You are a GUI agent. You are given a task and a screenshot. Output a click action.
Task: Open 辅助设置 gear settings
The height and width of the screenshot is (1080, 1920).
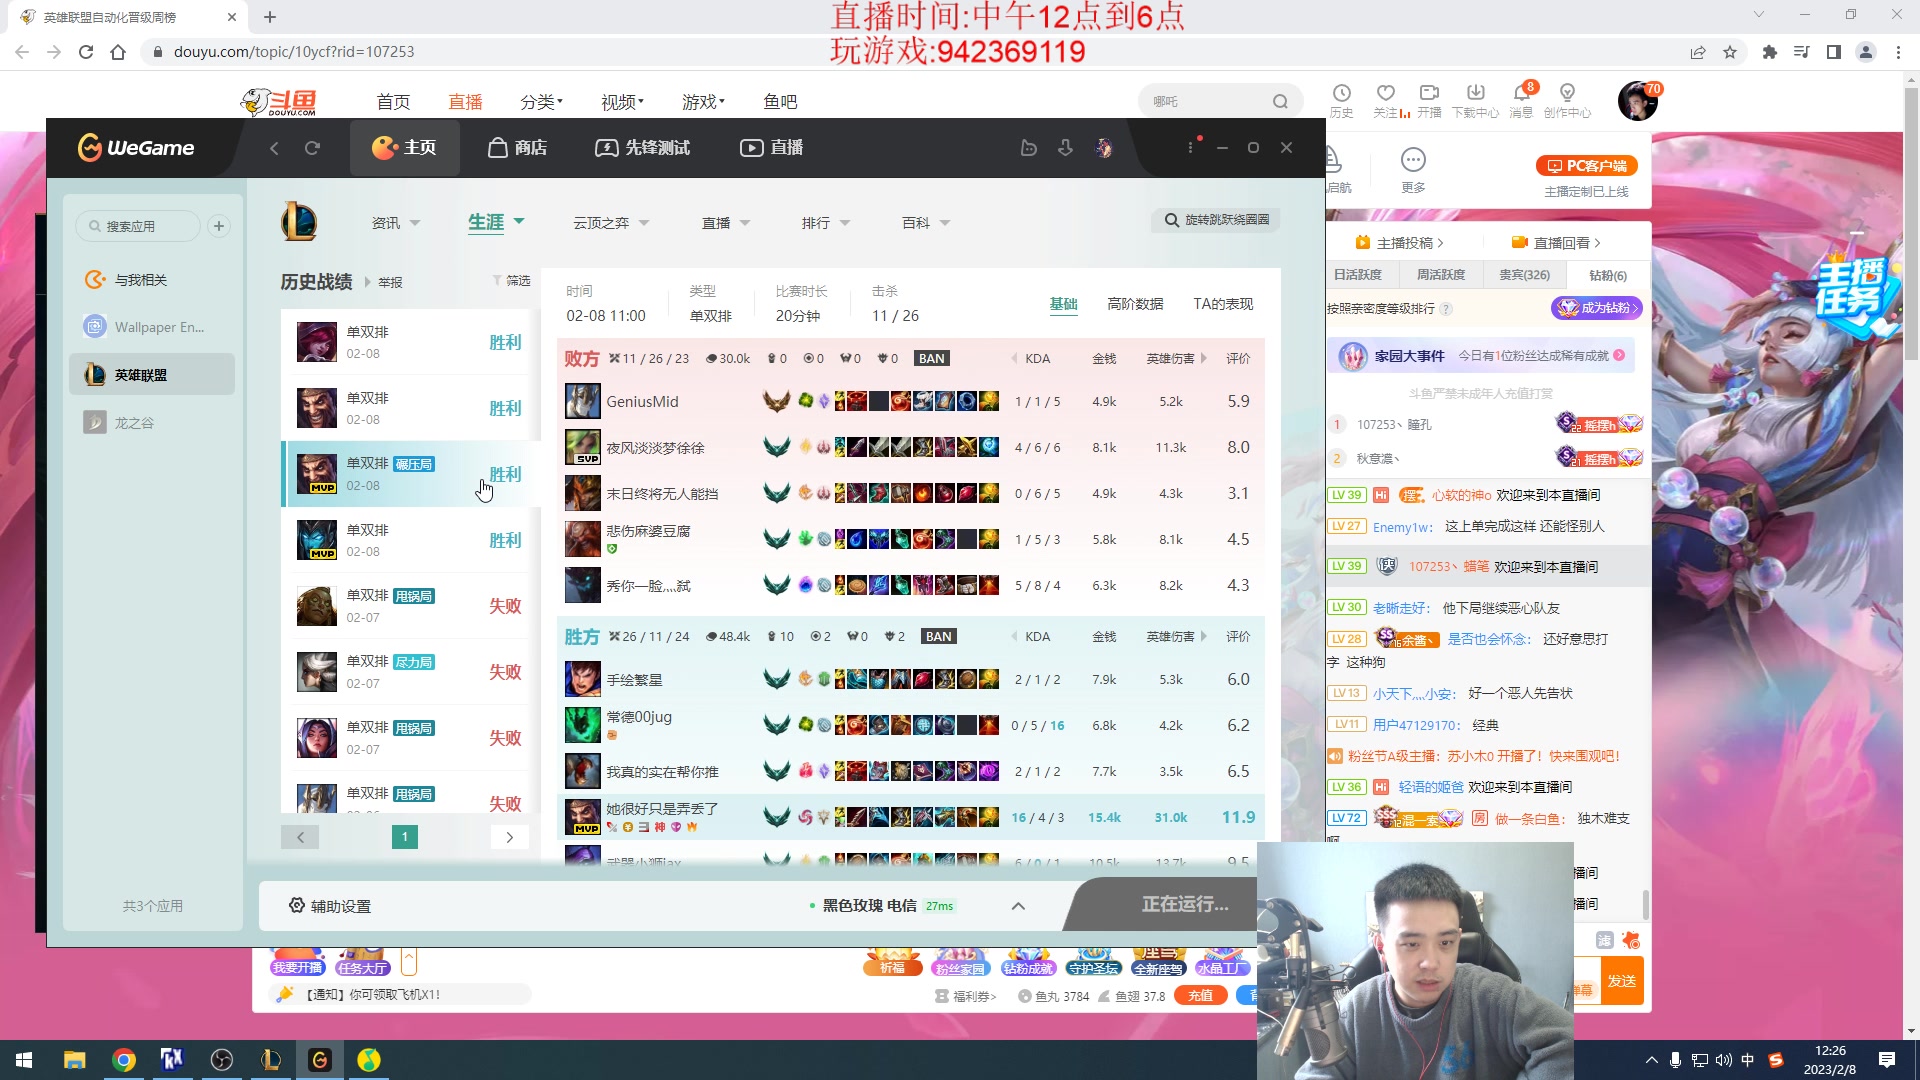(330, 906)
